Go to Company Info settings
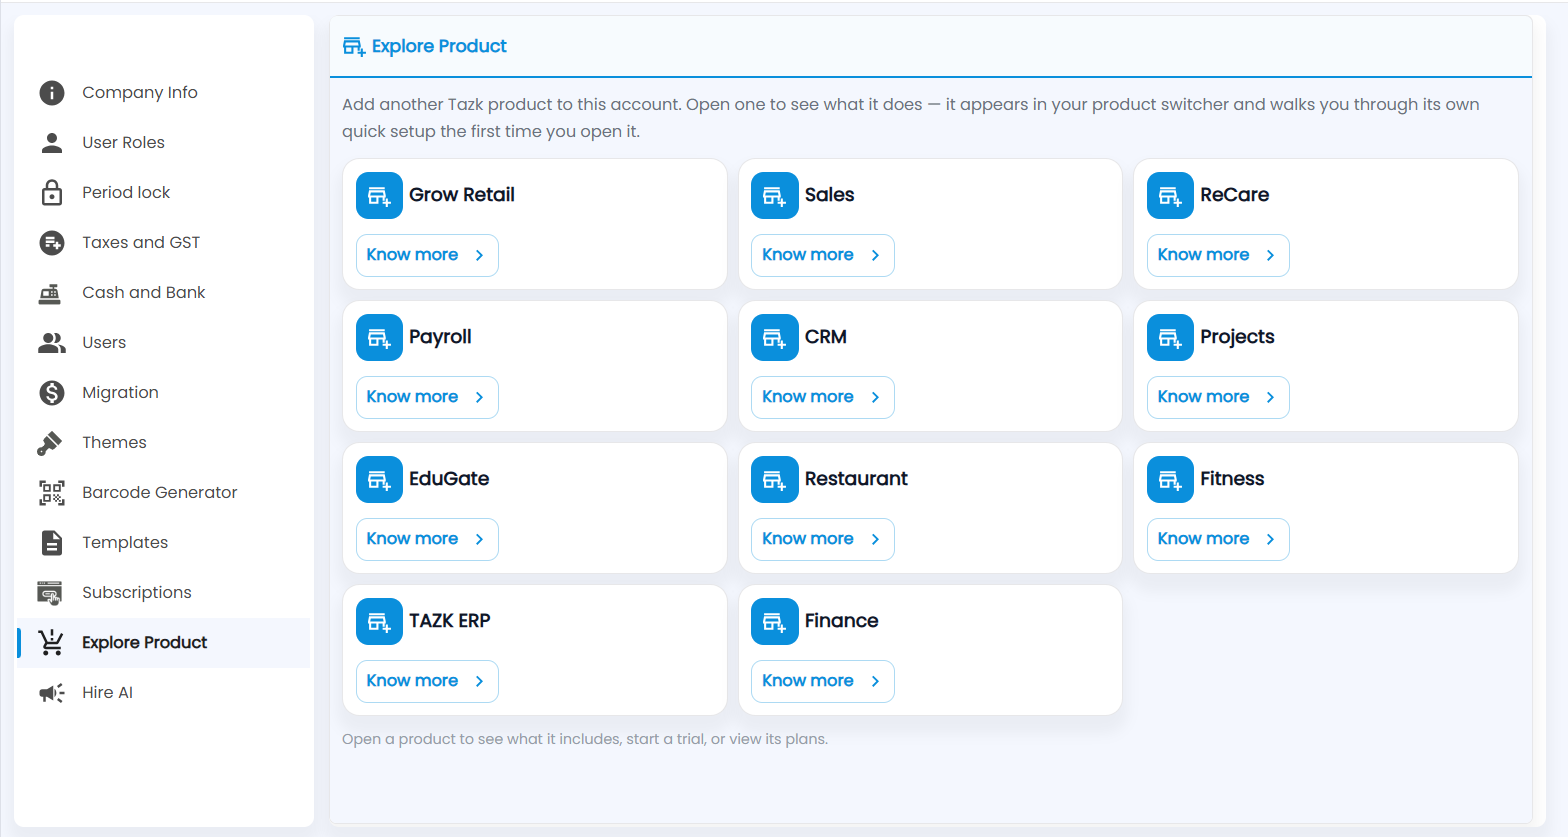Viewport: 1568px width, 837px height. 164,93
